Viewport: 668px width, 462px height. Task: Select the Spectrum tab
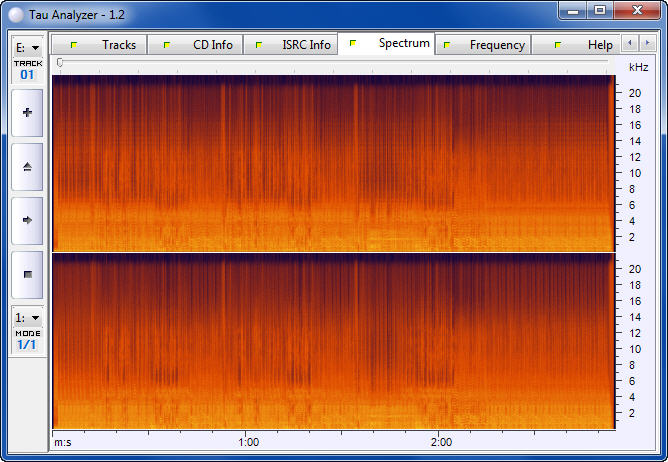390,44
